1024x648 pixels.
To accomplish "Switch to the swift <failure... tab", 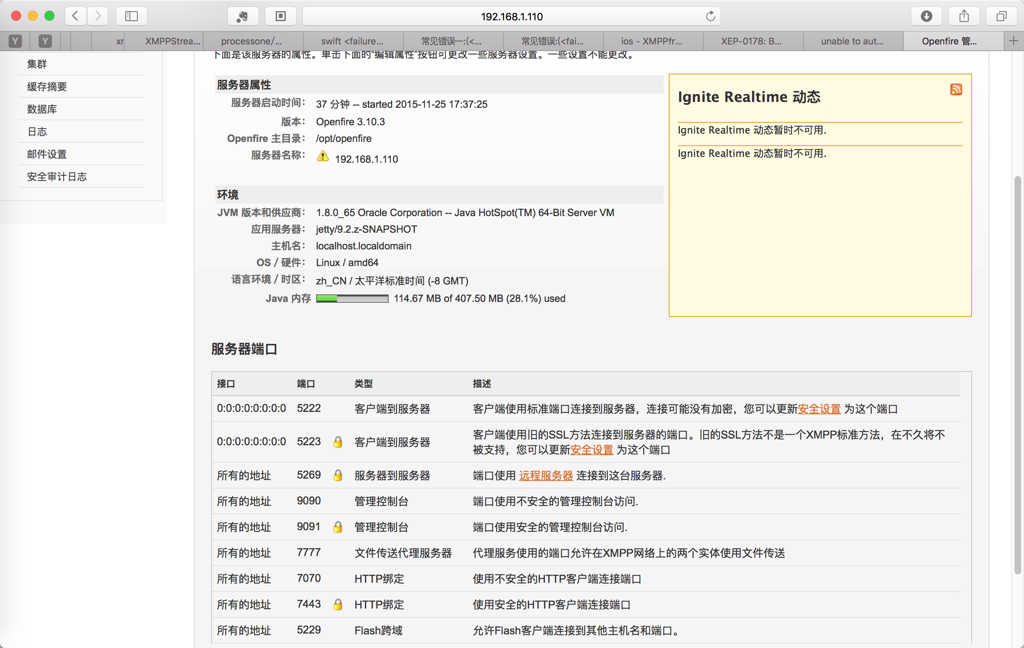I will [x=353, y=41].
